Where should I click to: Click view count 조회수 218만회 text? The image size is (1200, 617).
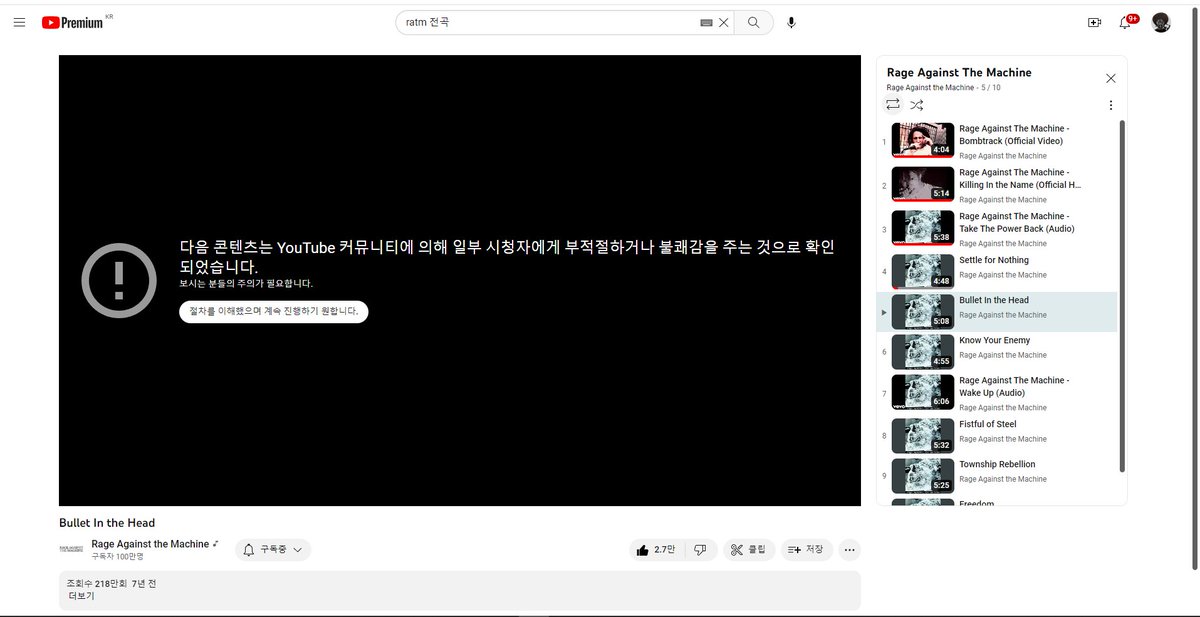tap(97, 583)
